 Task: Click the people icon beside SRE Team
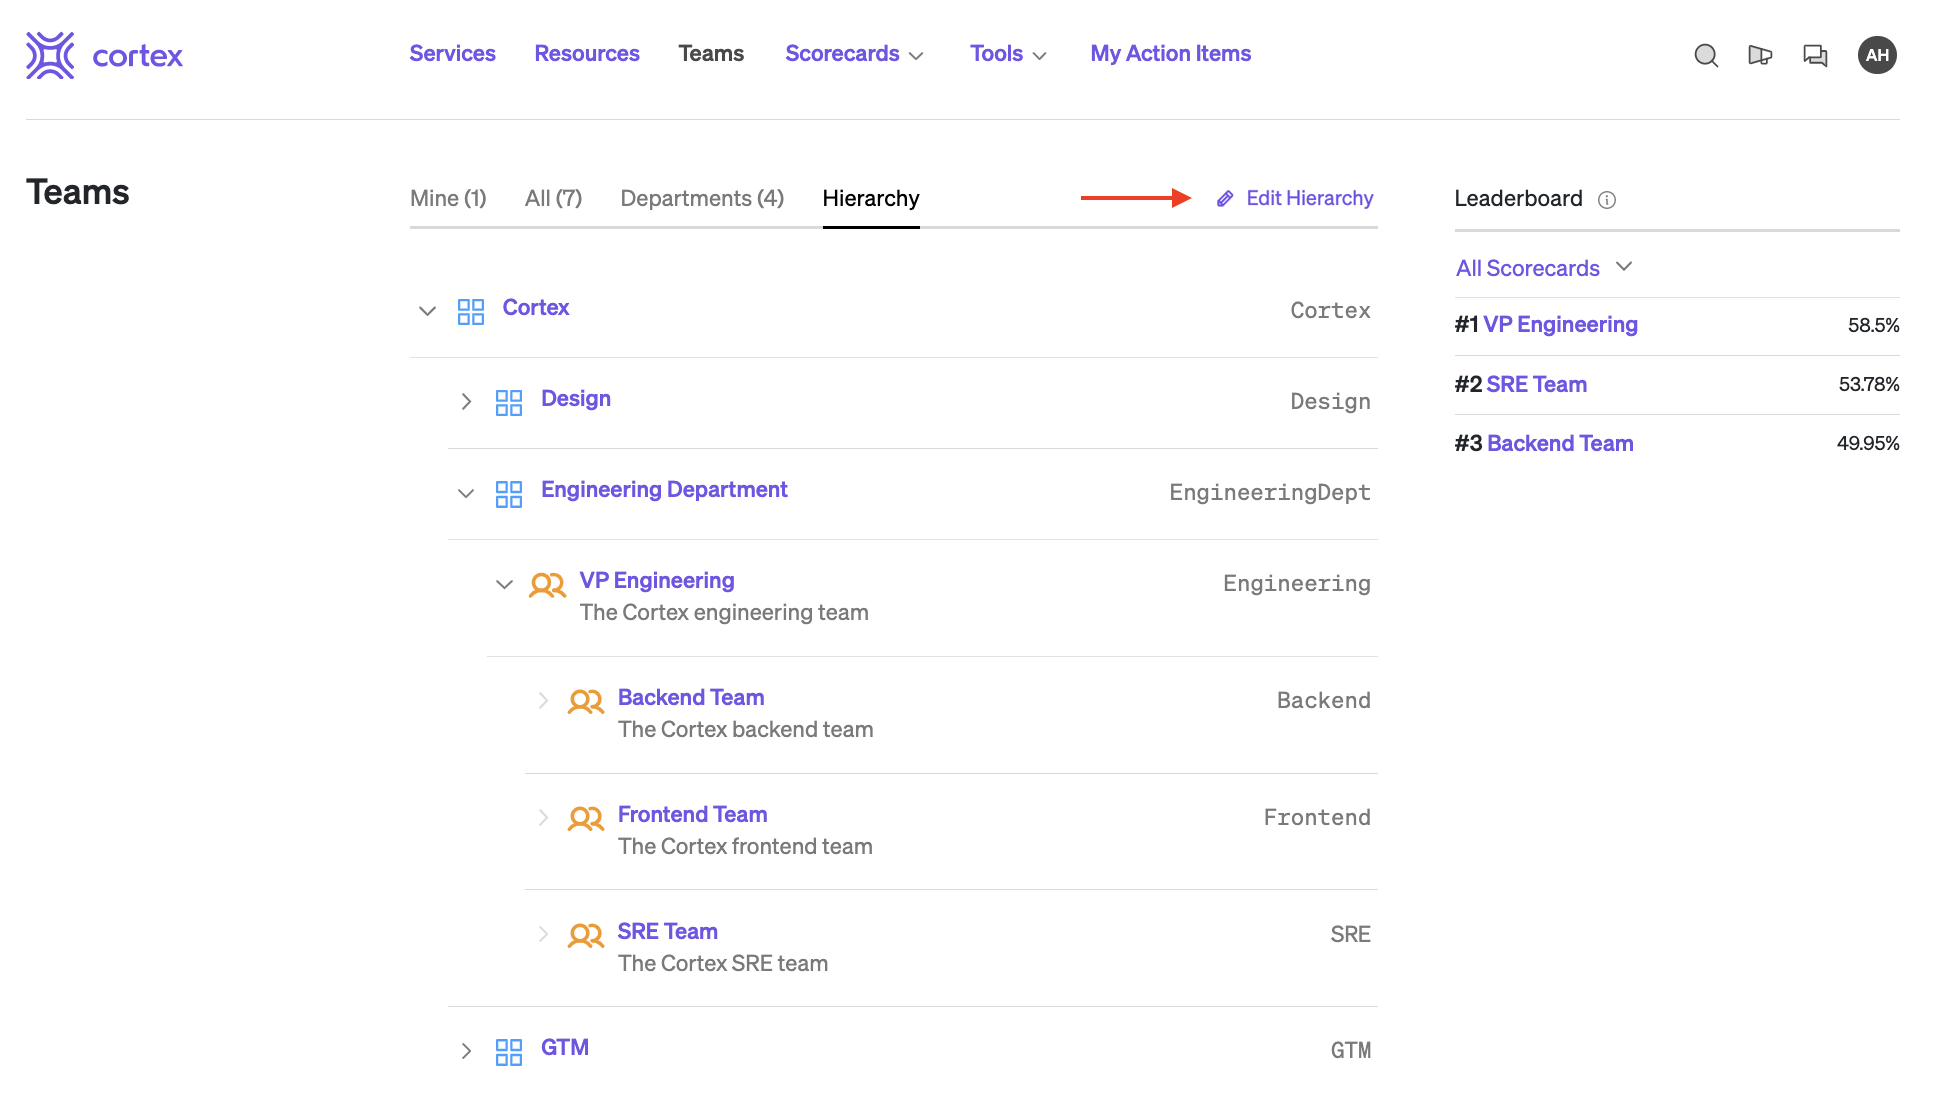pyautogui.click(x=586, y=936)
